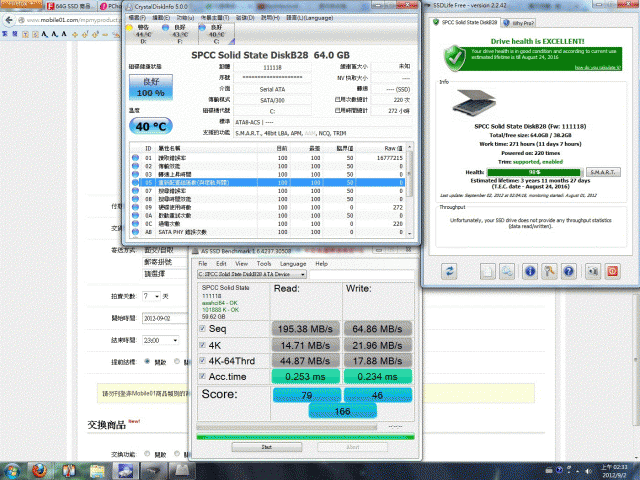Screen dimensions: 640x480
Task: Click the green progress bar in AS SSD
Action: click(x=305, y=437)
